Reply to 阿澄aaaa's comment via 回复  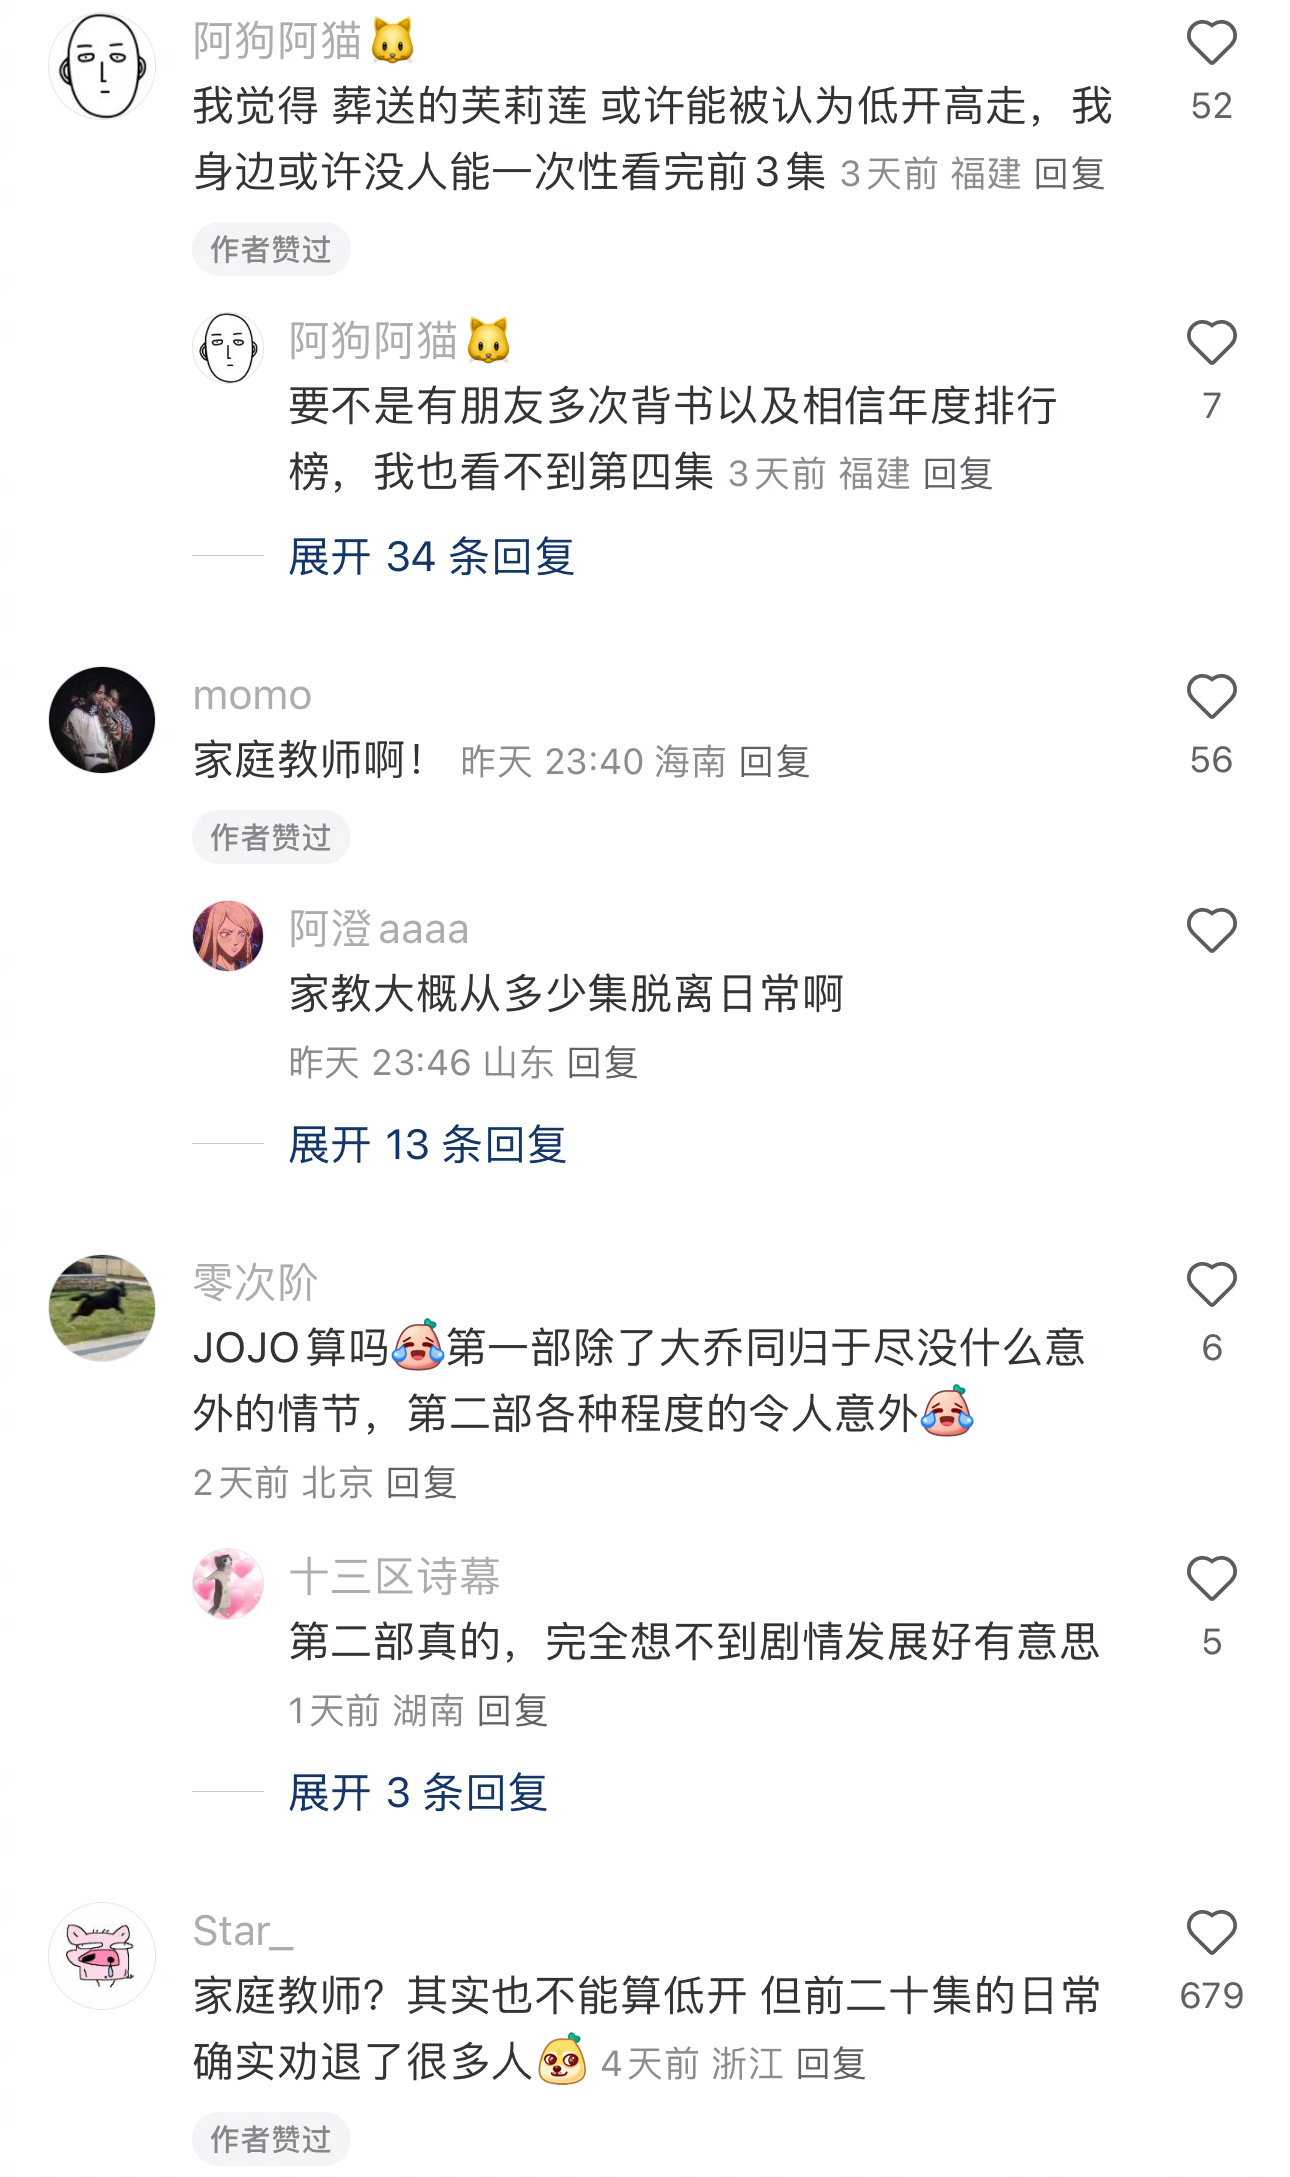pos(602,1062)
